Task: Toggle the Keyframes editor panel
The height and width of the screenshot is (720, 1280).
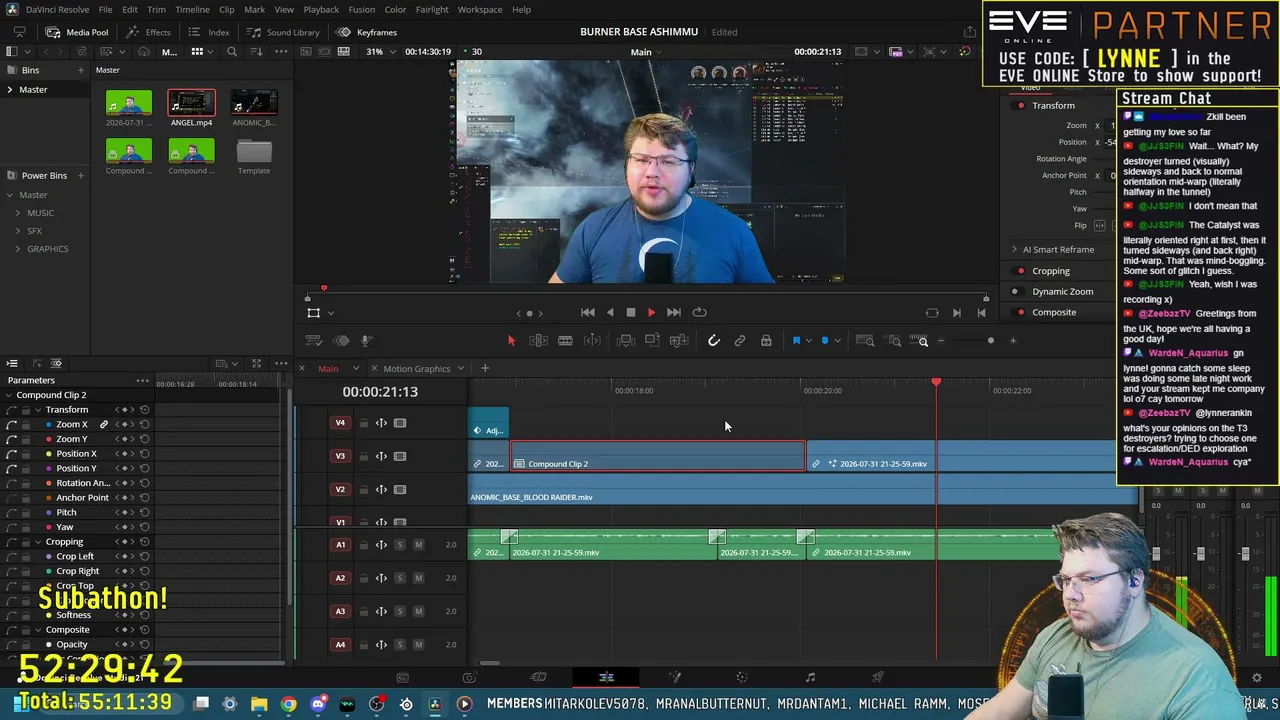Action: tap(367, 32)
